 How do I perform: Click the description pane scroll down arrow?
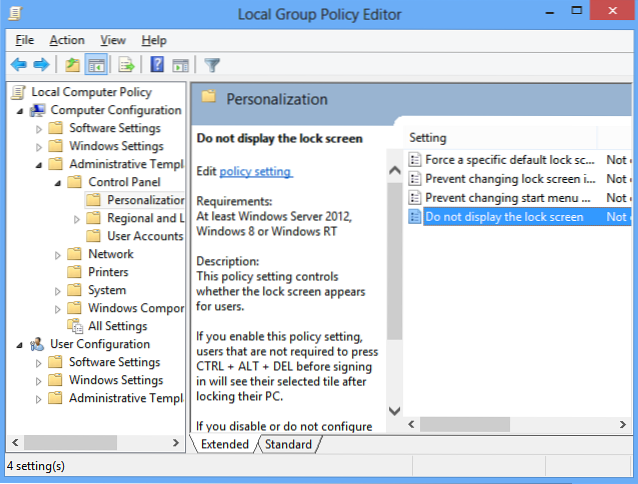tap(394, 411)
